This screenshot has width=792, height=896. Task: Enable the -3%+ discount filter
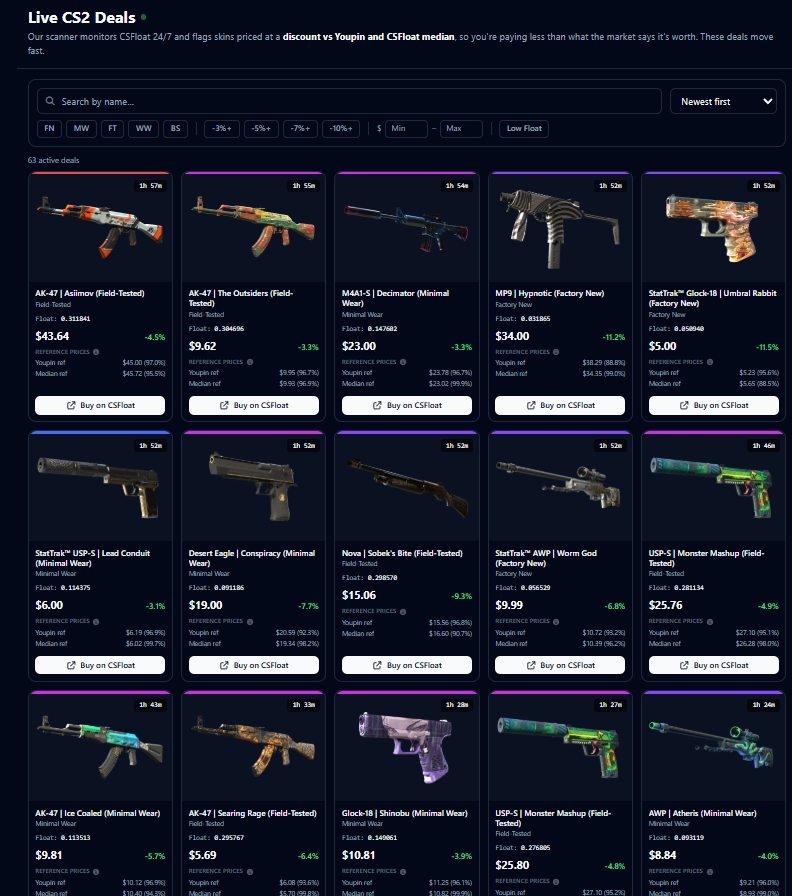coord(222,129)
